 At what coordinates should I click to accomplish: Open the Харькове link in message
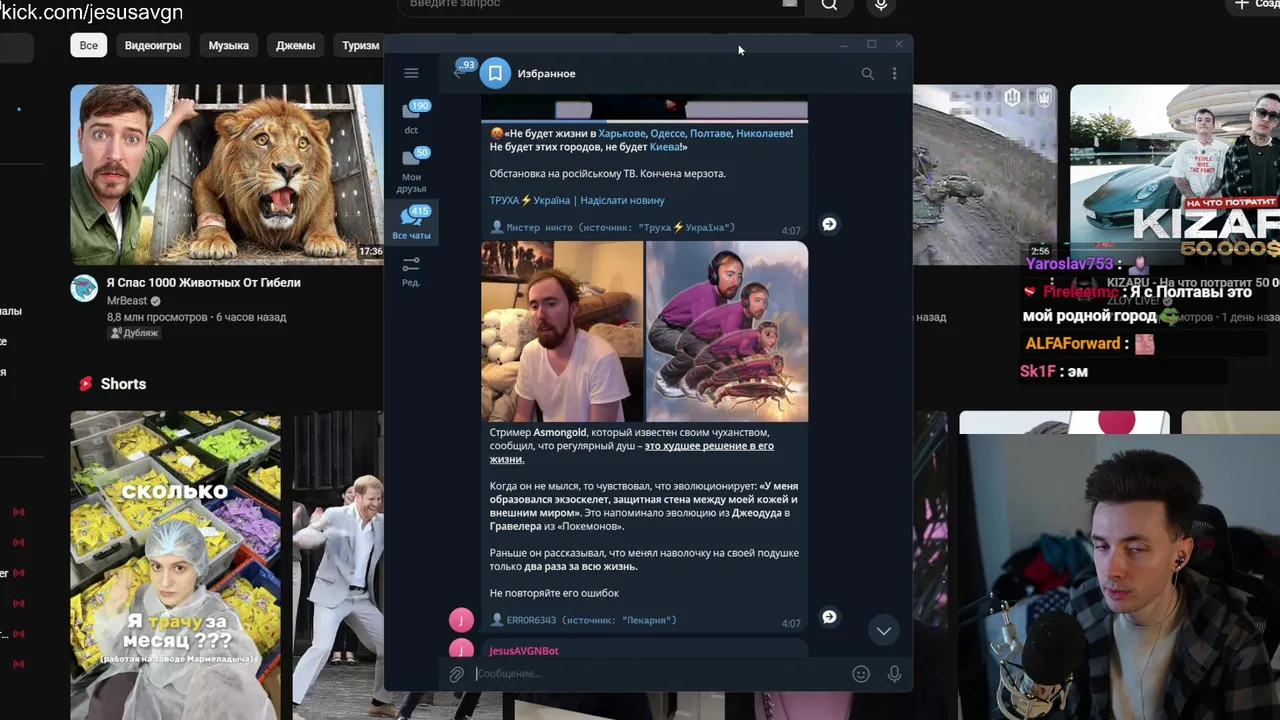point(622,133)
